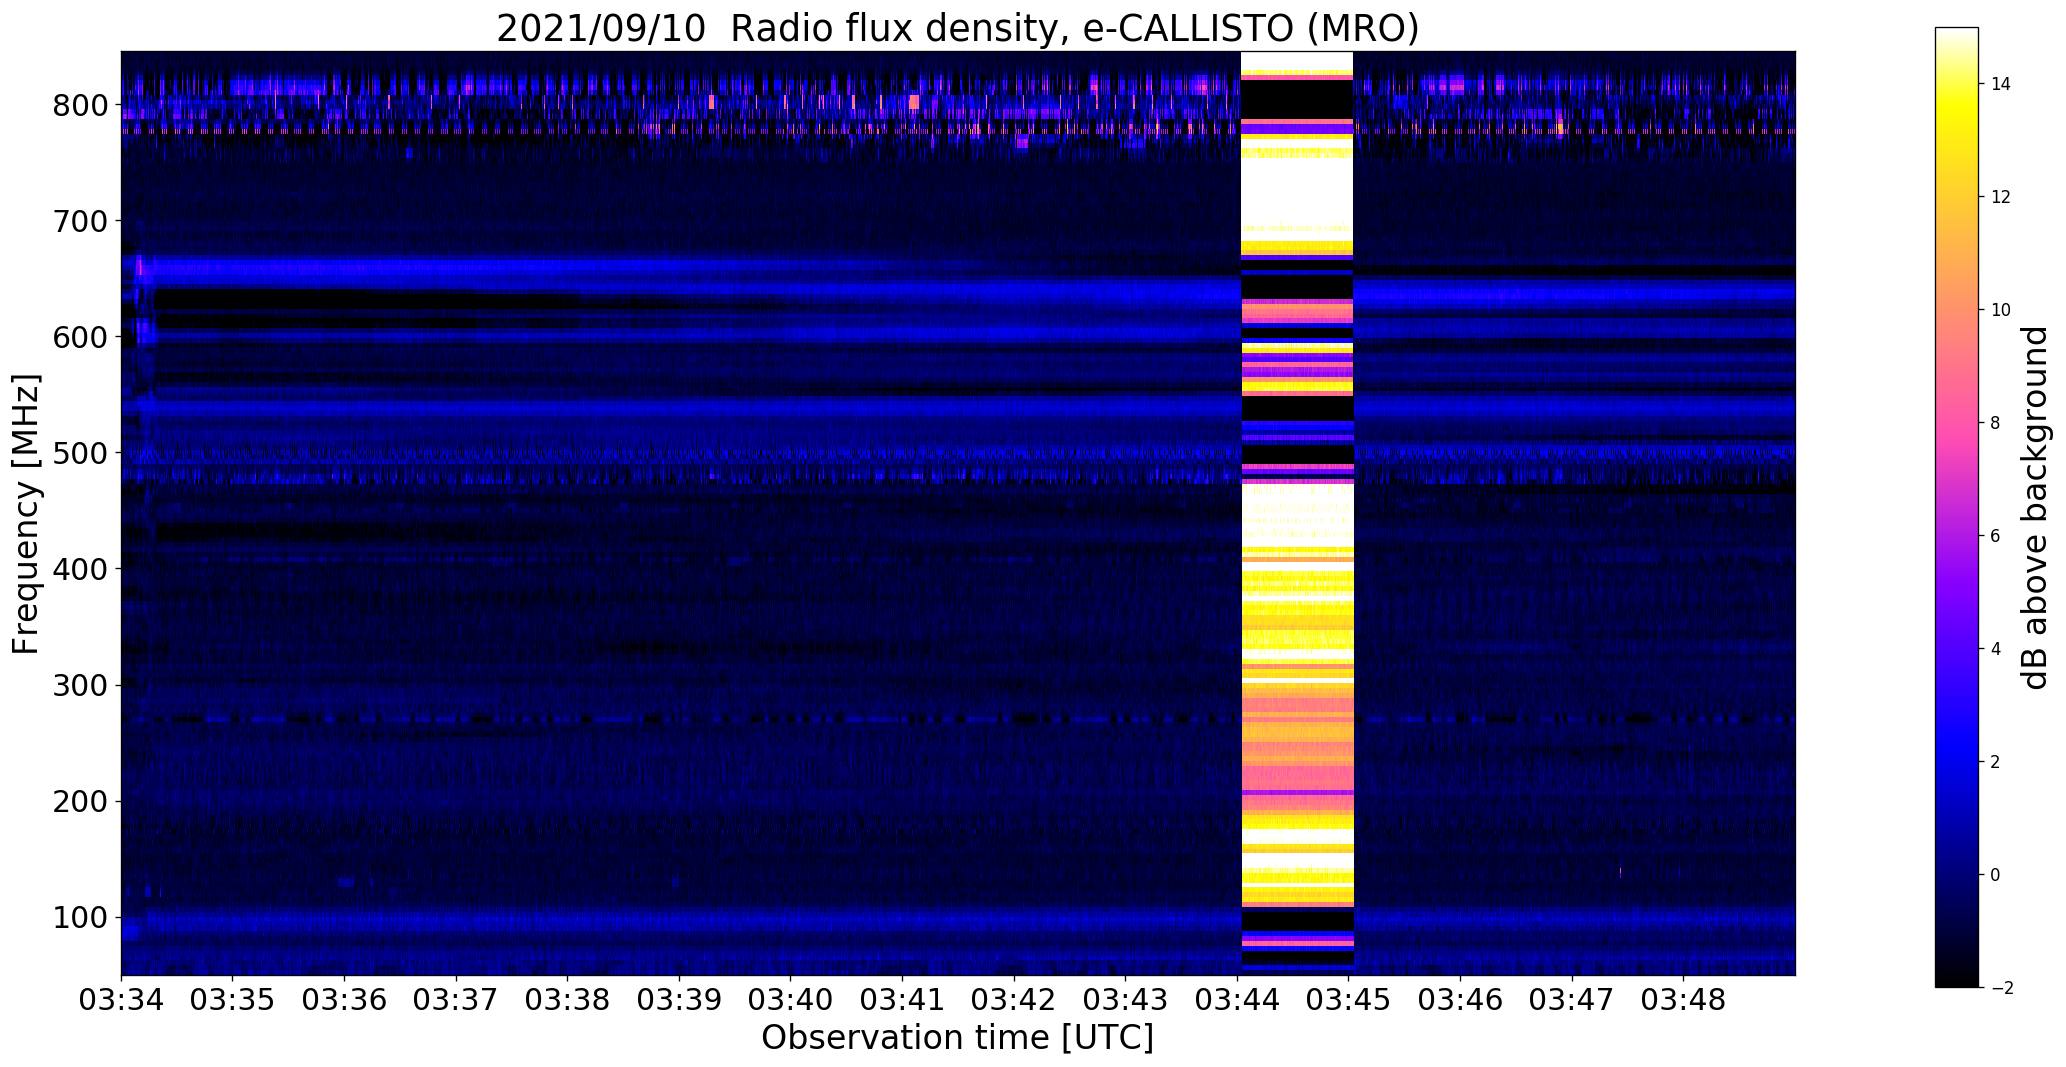Click the 03:34 time tick label
This screenshot has width=2066, height=1067.
pyautogui.click(x=121, y=1000)
